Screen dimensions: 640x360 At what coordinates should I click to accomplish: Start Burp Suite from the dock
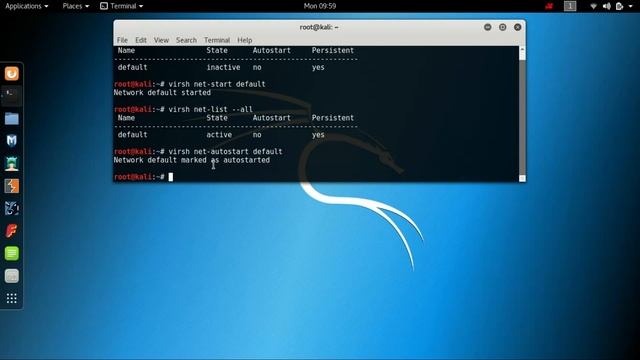click(x=12, y=186)
